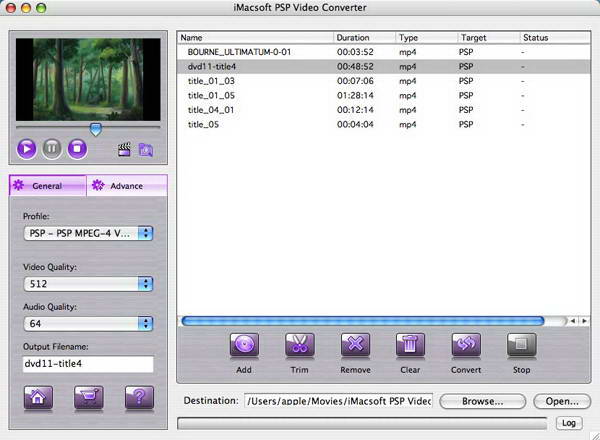
Task: Start playback with the Play button
Action: click(26, 149)
